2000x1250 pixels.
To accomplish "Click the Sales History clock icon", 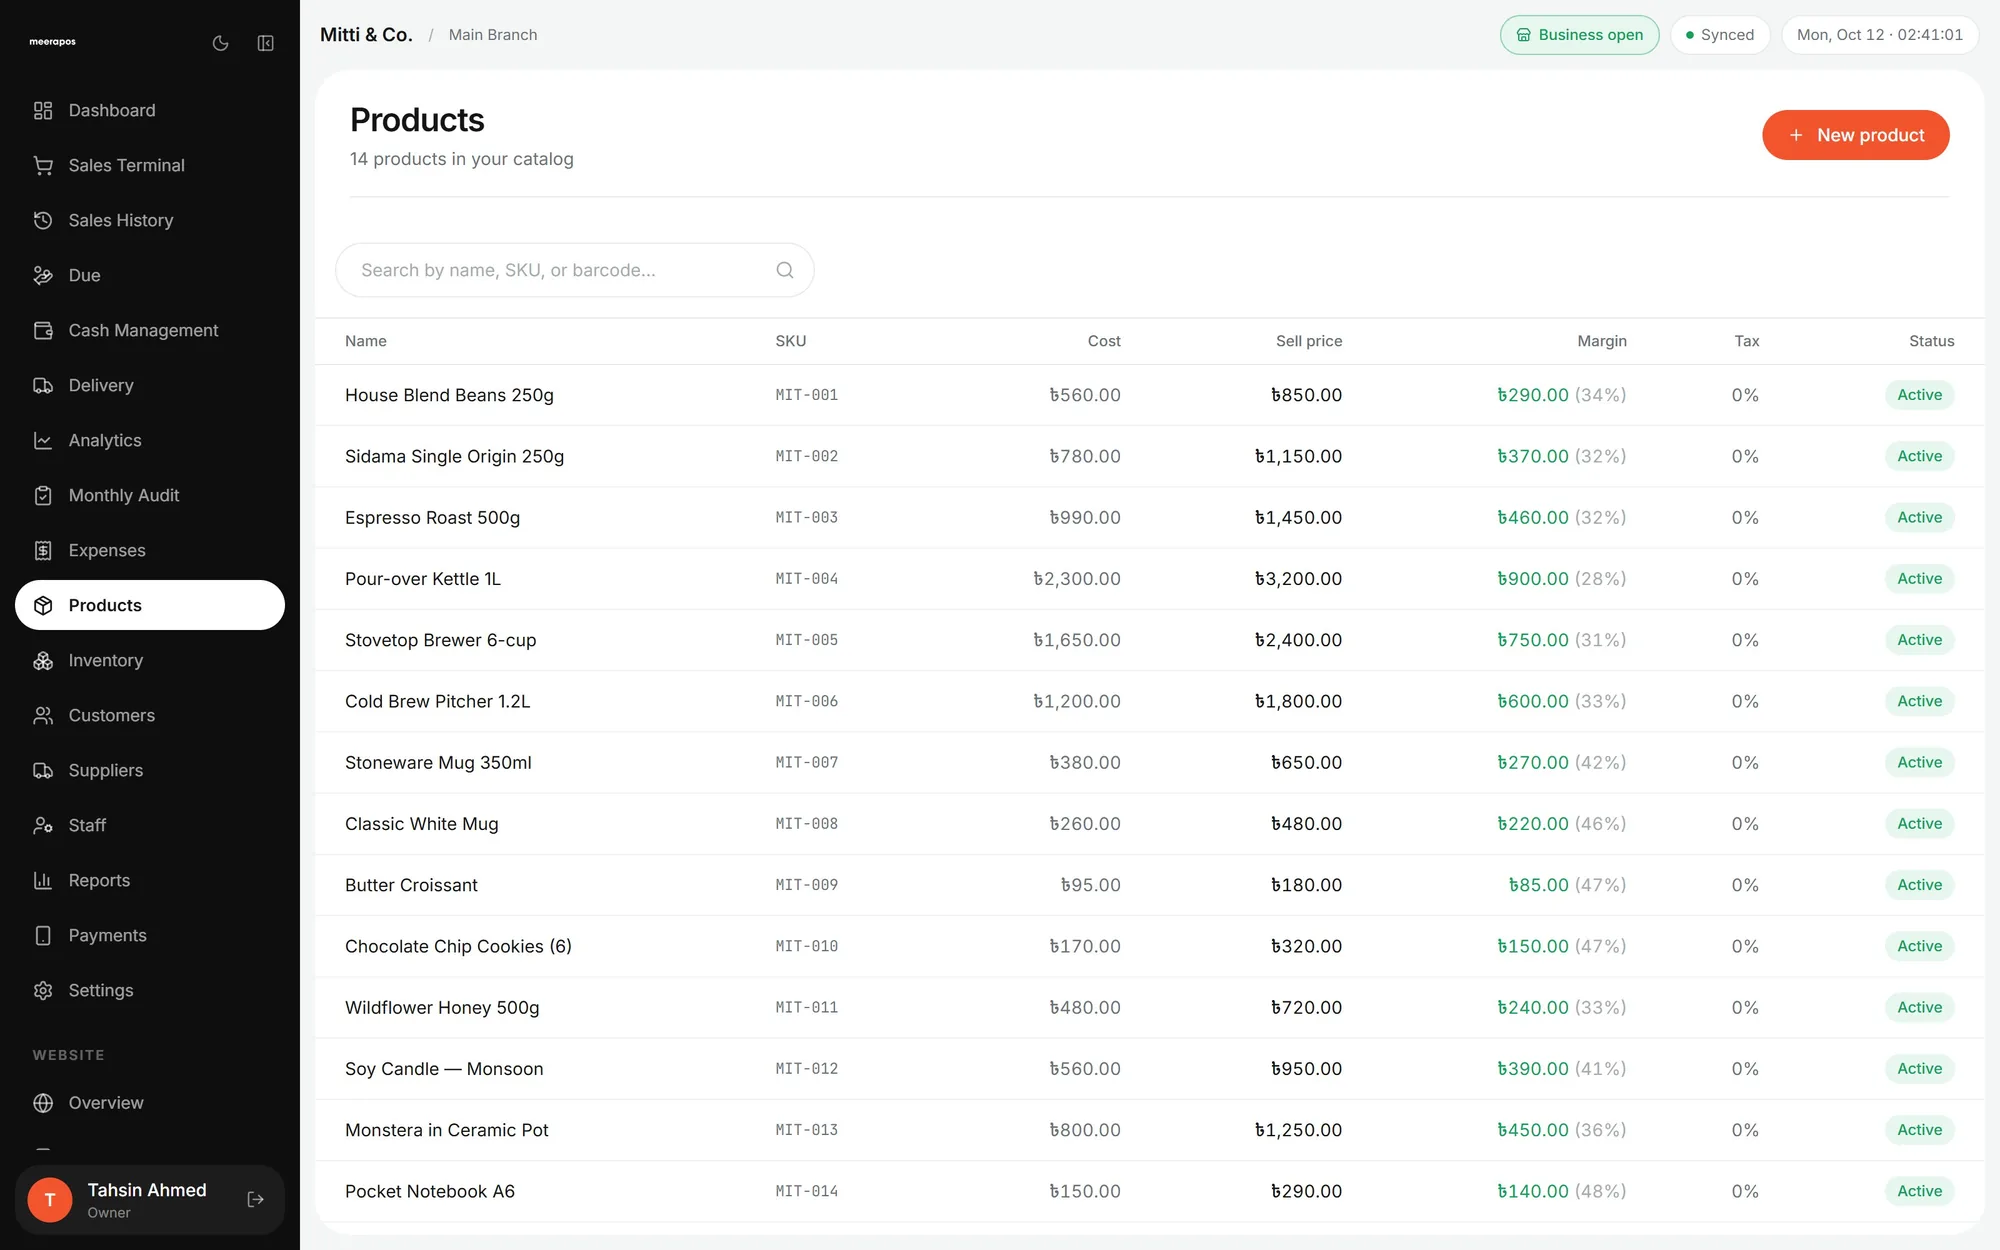I will pos(43,220).
